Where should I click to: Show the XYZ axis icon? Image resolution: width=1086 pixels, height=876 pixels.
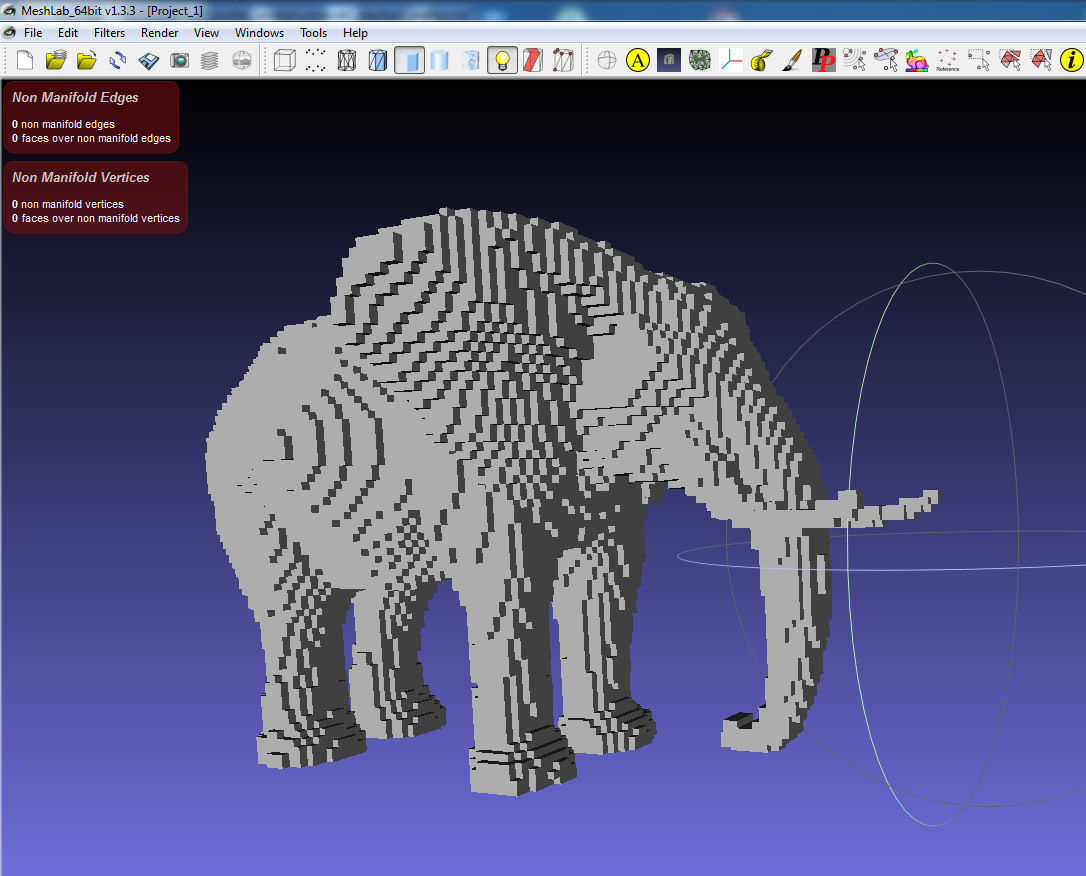click(731, 60)
